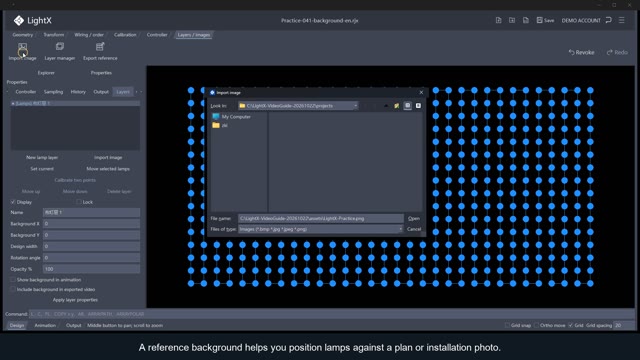640x360 pixels.
Task: Create new folder in Import image dialog
Action: (x=396, y=106)
